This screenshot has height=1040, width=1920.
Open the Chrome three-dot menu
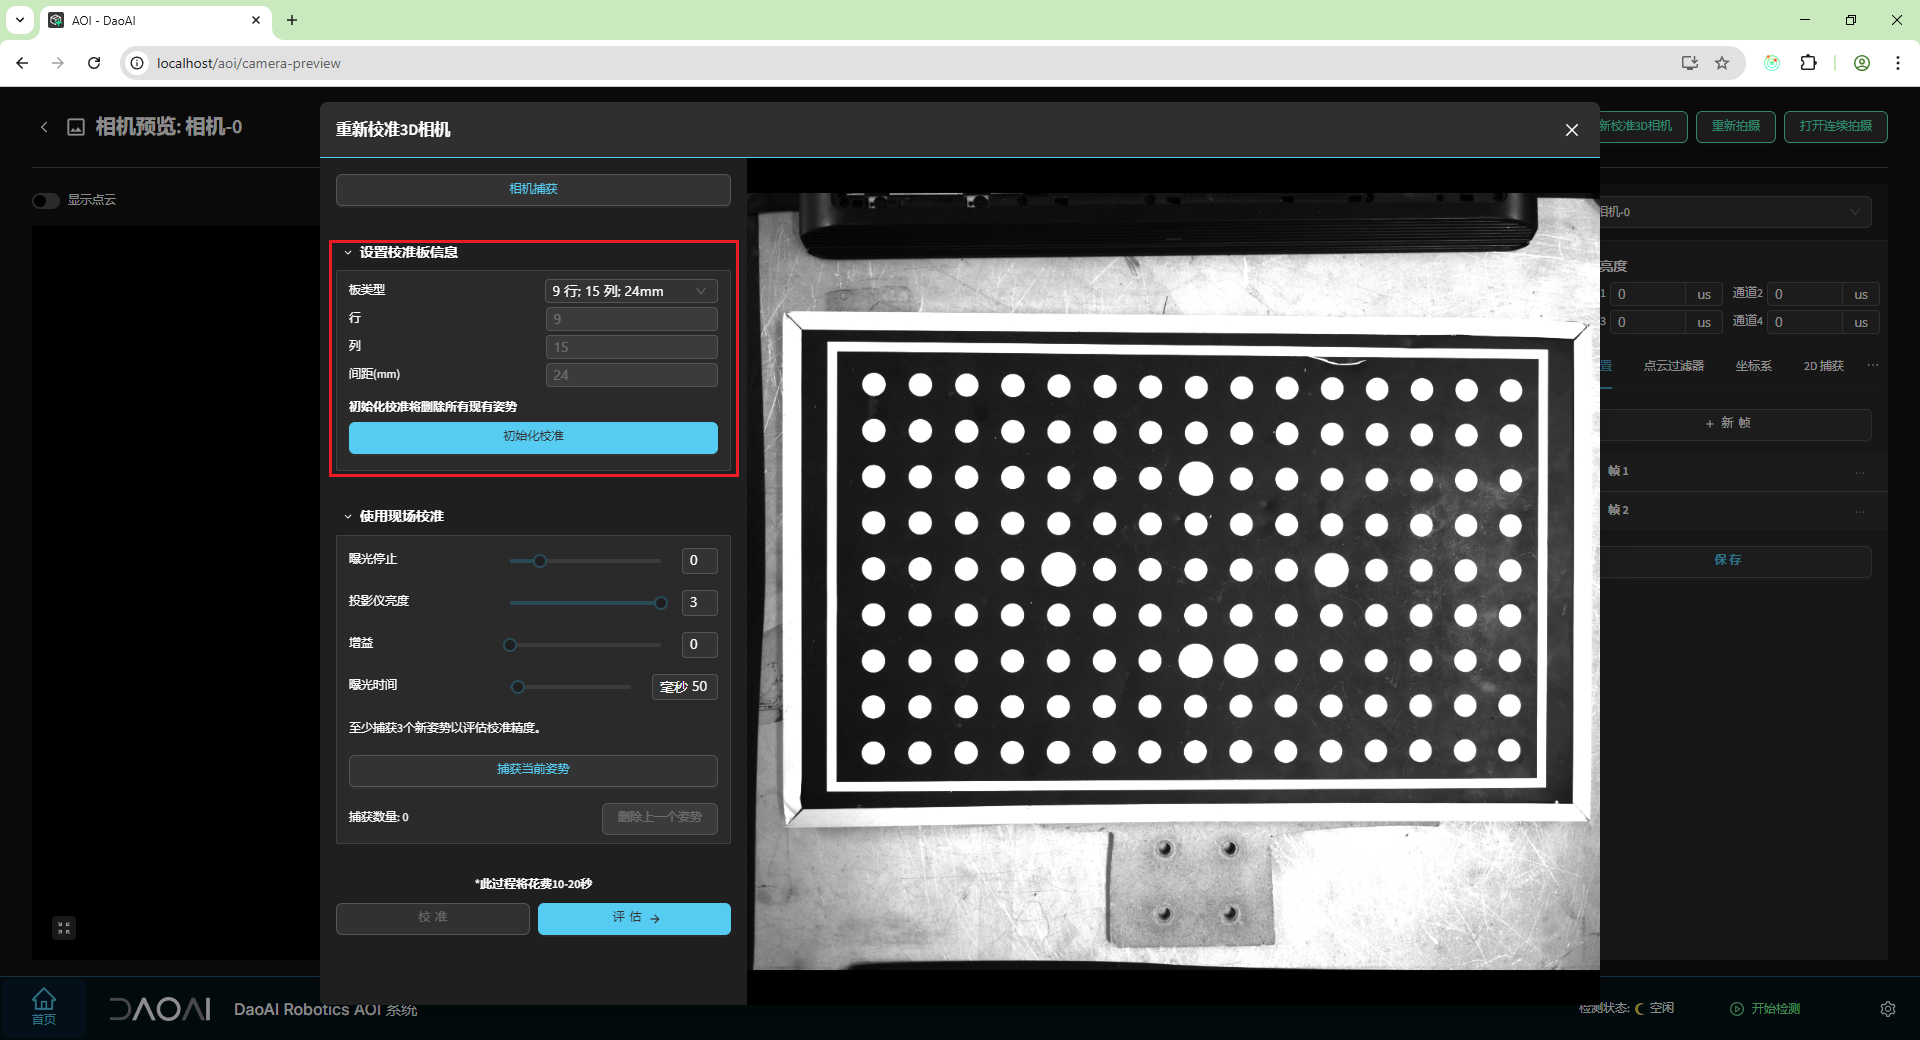(1898, 63)
